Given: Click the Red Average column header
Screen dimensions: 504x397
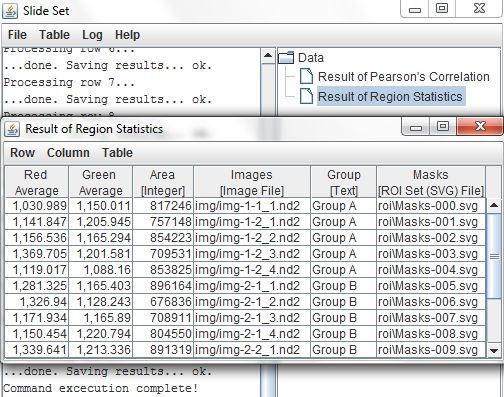Looking at the screenshot, I should pos(37,182).
